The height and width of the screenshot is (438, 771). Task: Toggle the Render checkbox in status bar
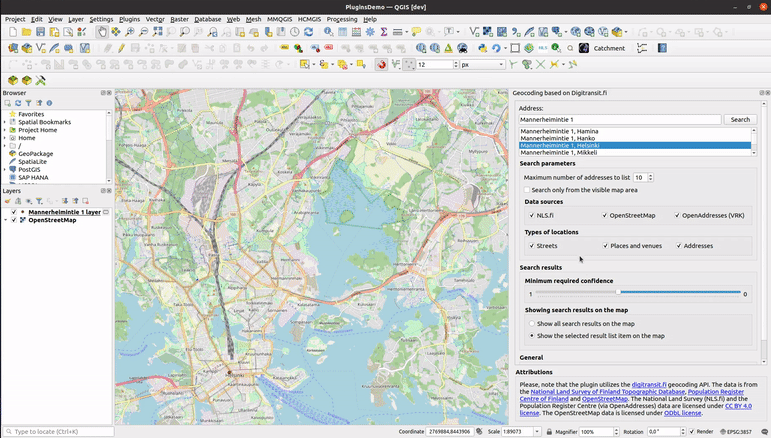coord(692,432)
